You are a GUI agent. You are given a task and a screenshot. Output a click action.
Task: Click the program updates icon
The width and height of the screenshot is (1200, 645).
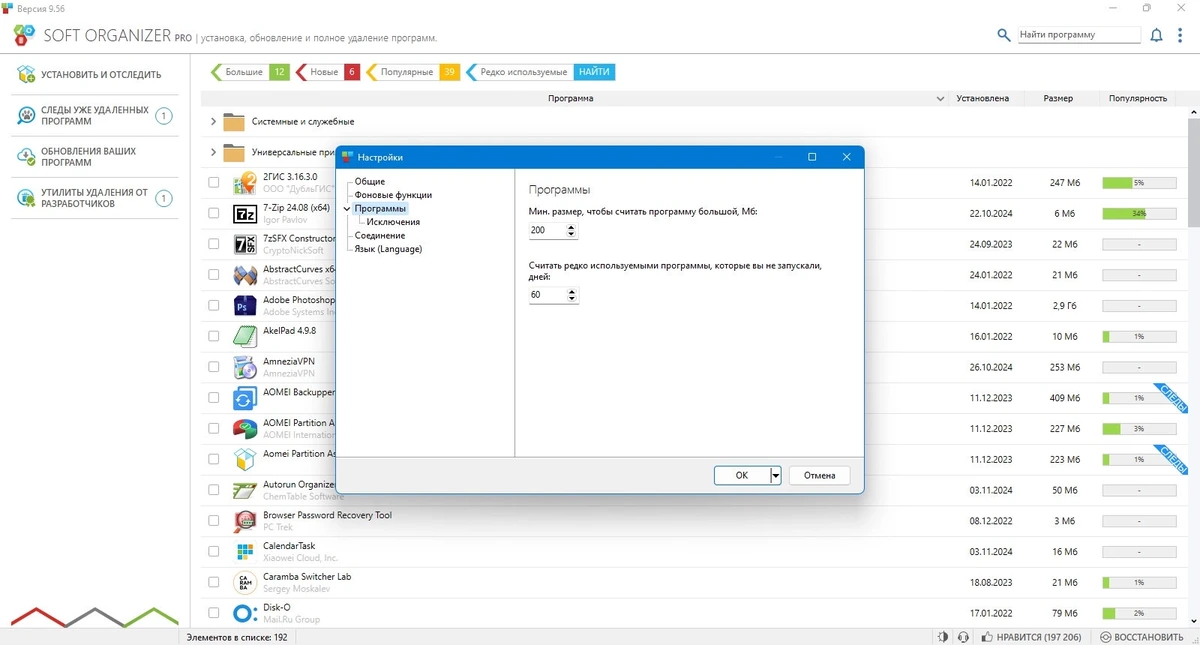pos(26,157)
